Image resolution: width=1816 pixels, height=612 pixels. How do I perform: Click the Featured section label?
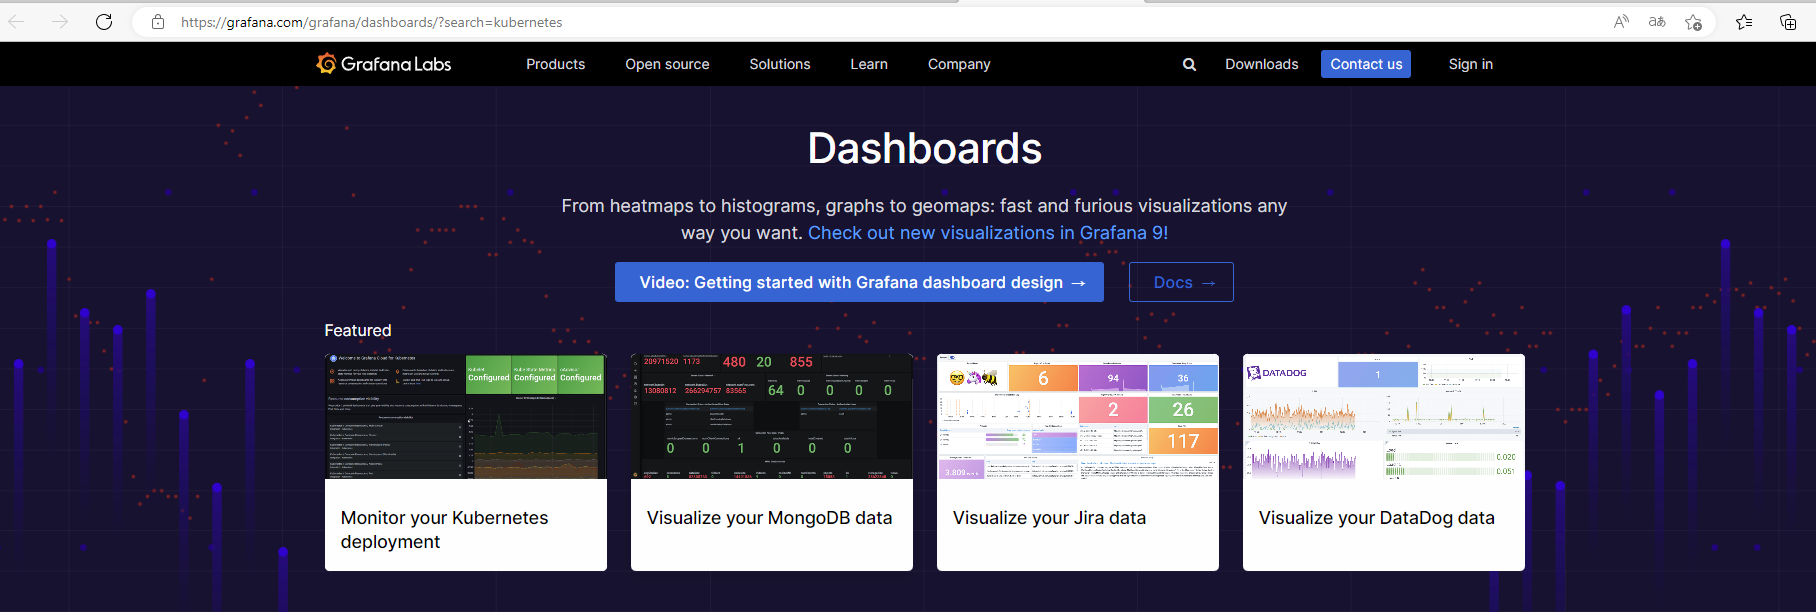[358, 330]
